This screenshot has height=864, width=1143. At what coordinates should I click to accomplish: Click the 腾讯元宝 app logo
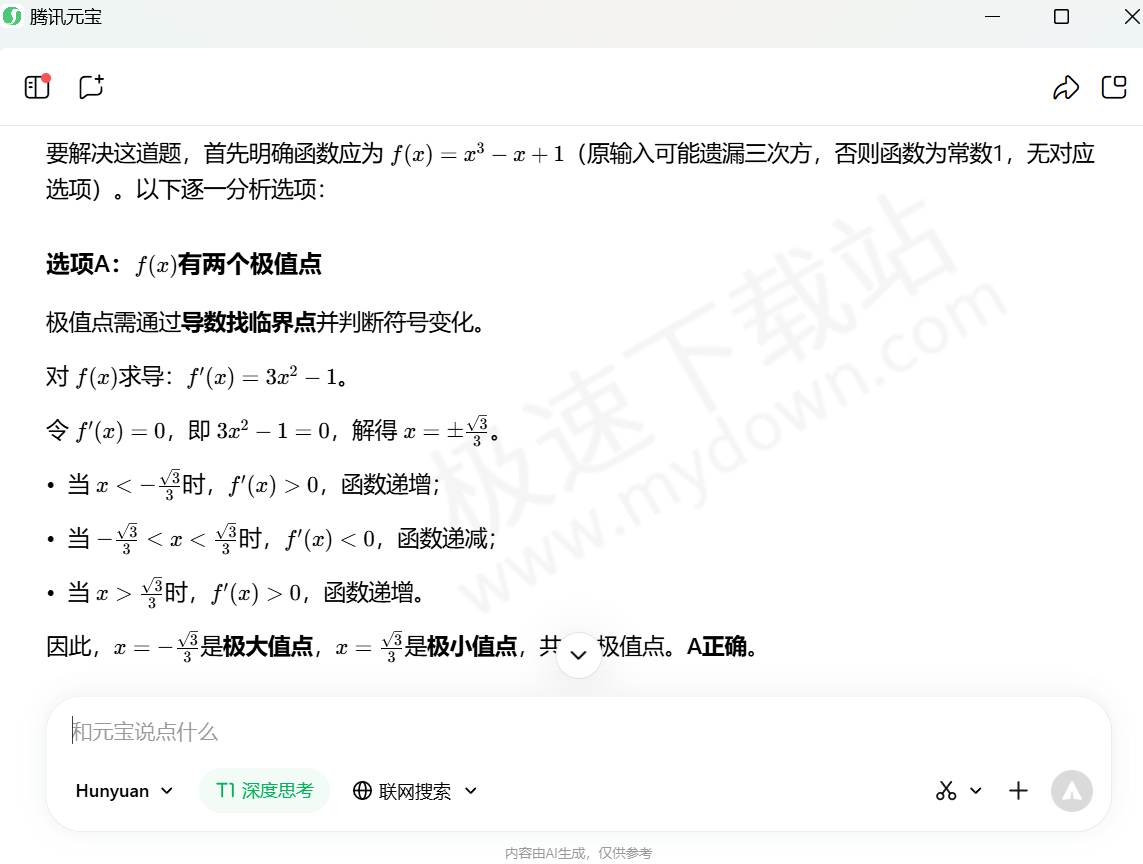click(x=13, y=16)
